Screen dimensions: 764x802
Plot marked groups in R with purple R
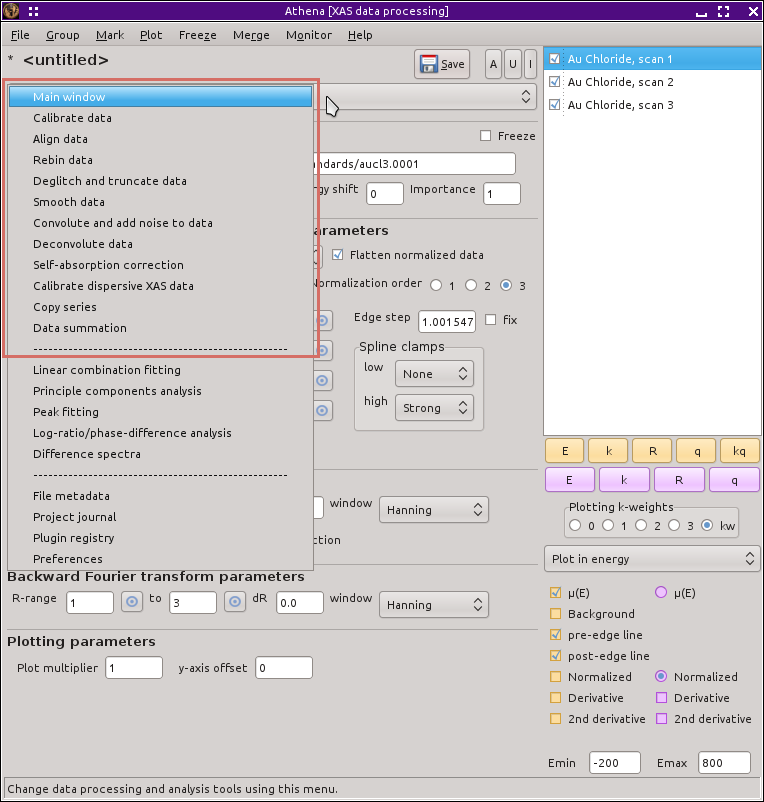pos(679,480)
